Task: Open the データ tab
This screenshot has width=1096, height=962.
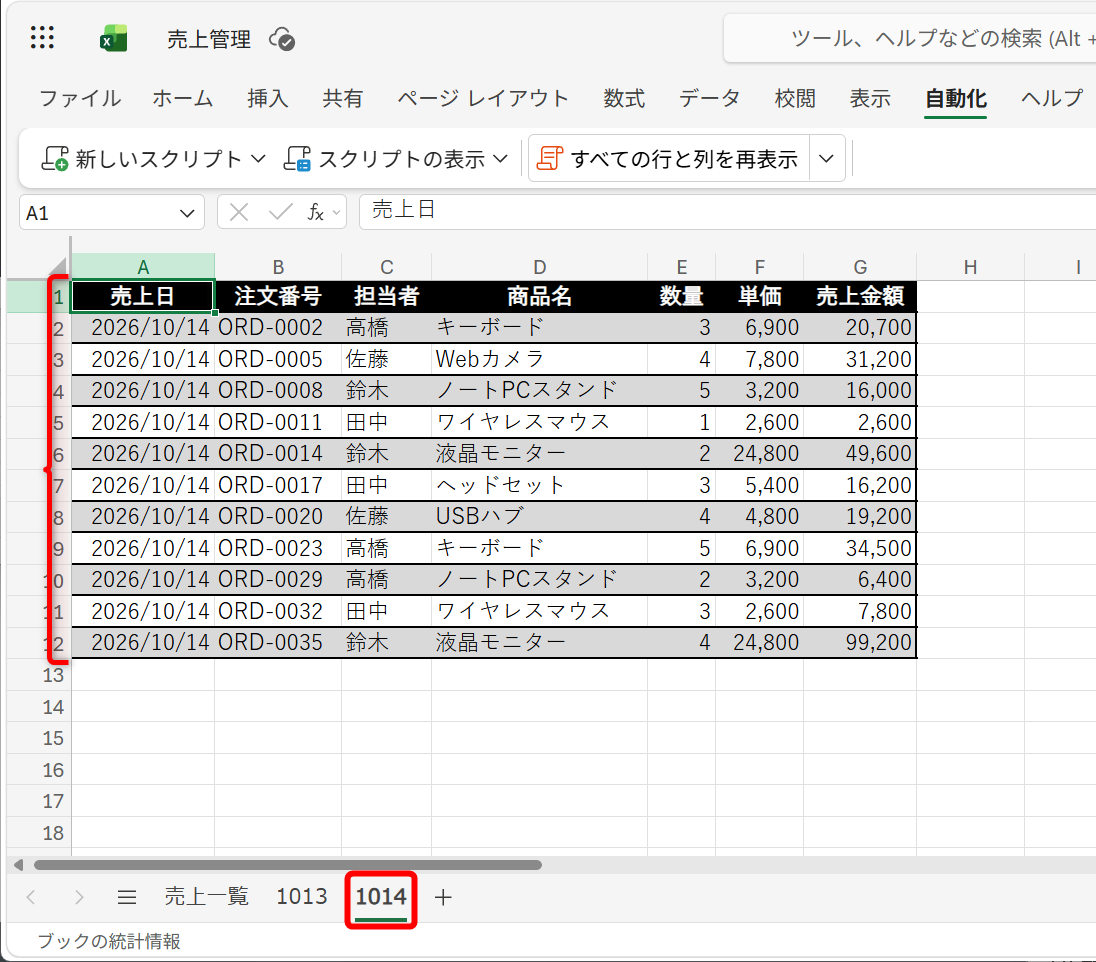Action: tap(709, 99)
